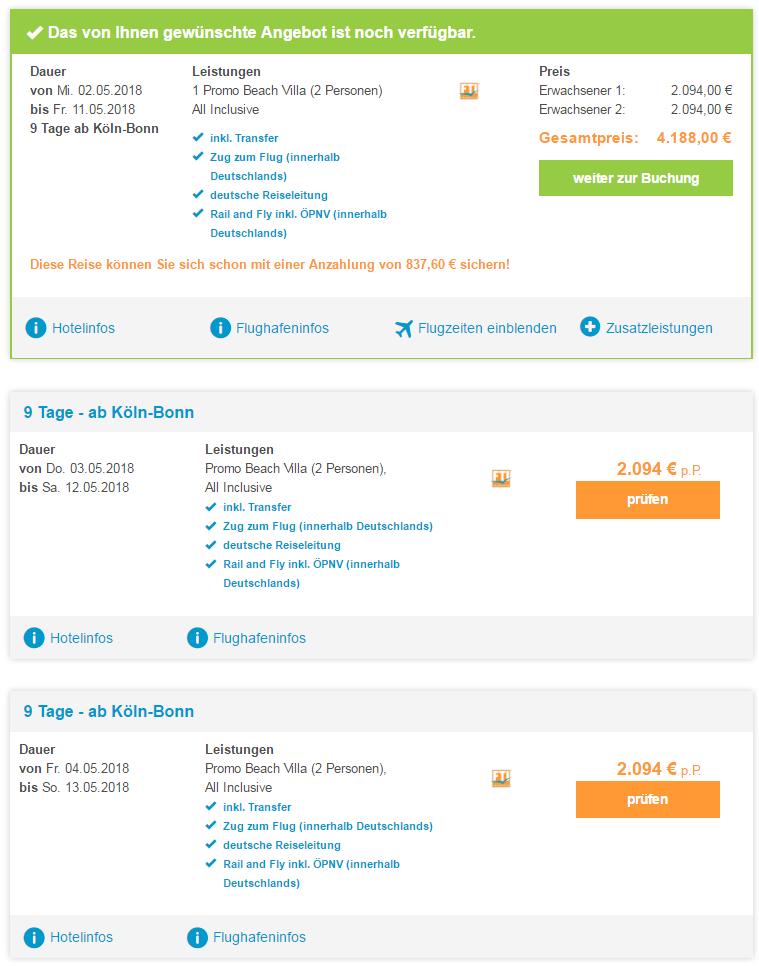Click Hotelinfos info icon in 03.05.2018 offer
The width and height of the screenshot is (759, 966).
[x=34, y=638]
